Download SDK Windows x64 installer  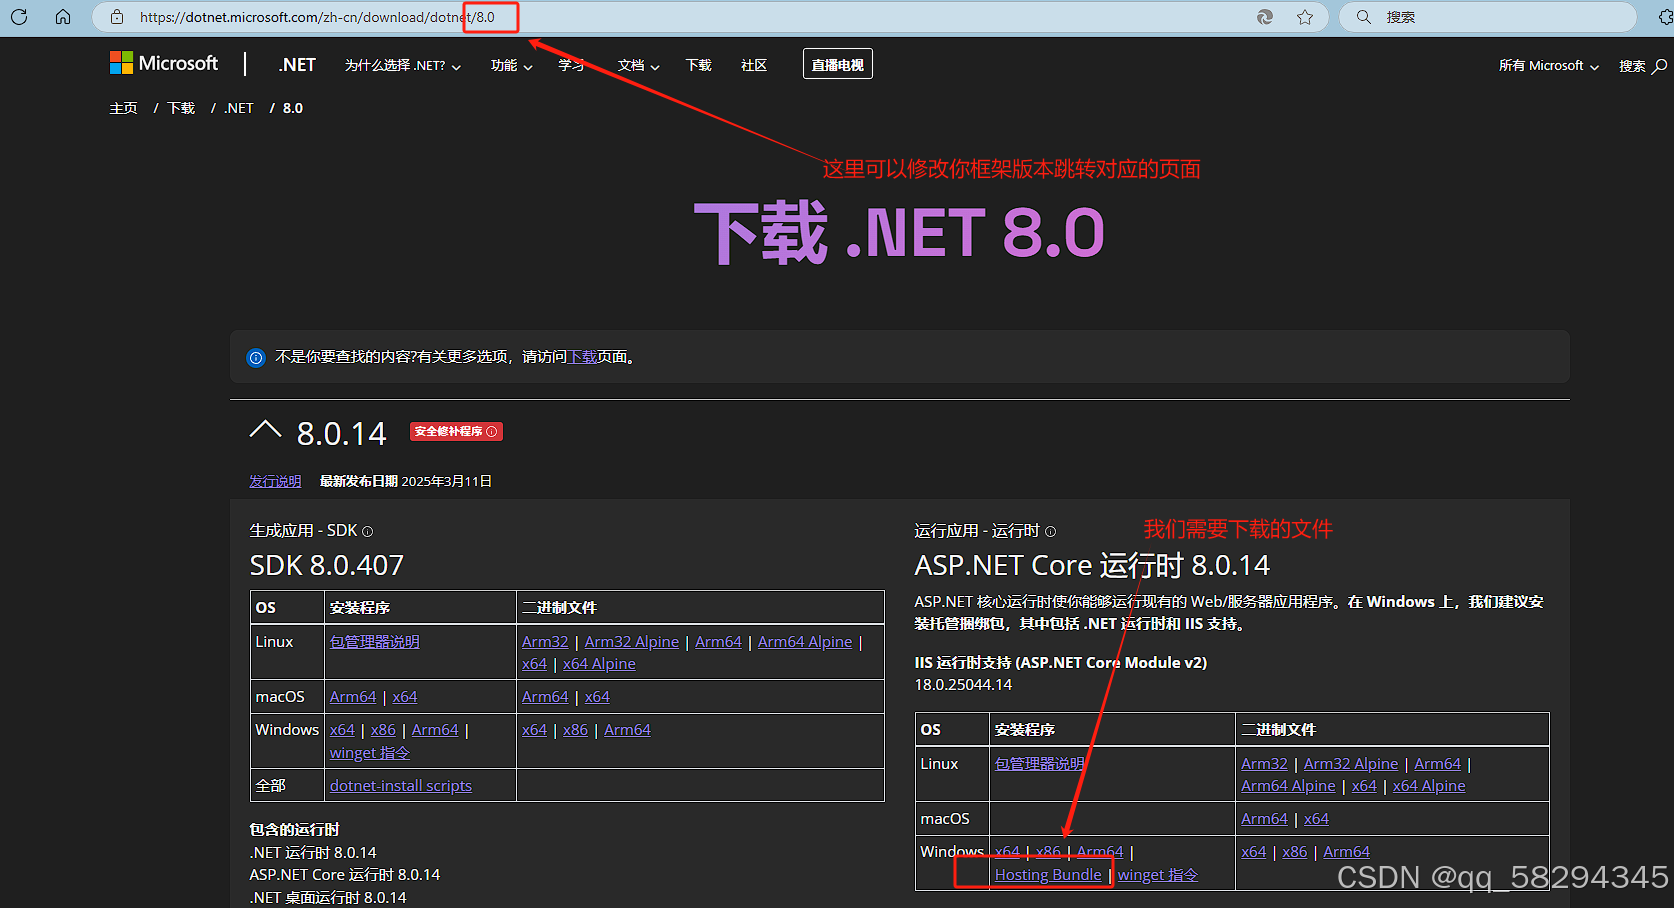(x=342, y=730)
